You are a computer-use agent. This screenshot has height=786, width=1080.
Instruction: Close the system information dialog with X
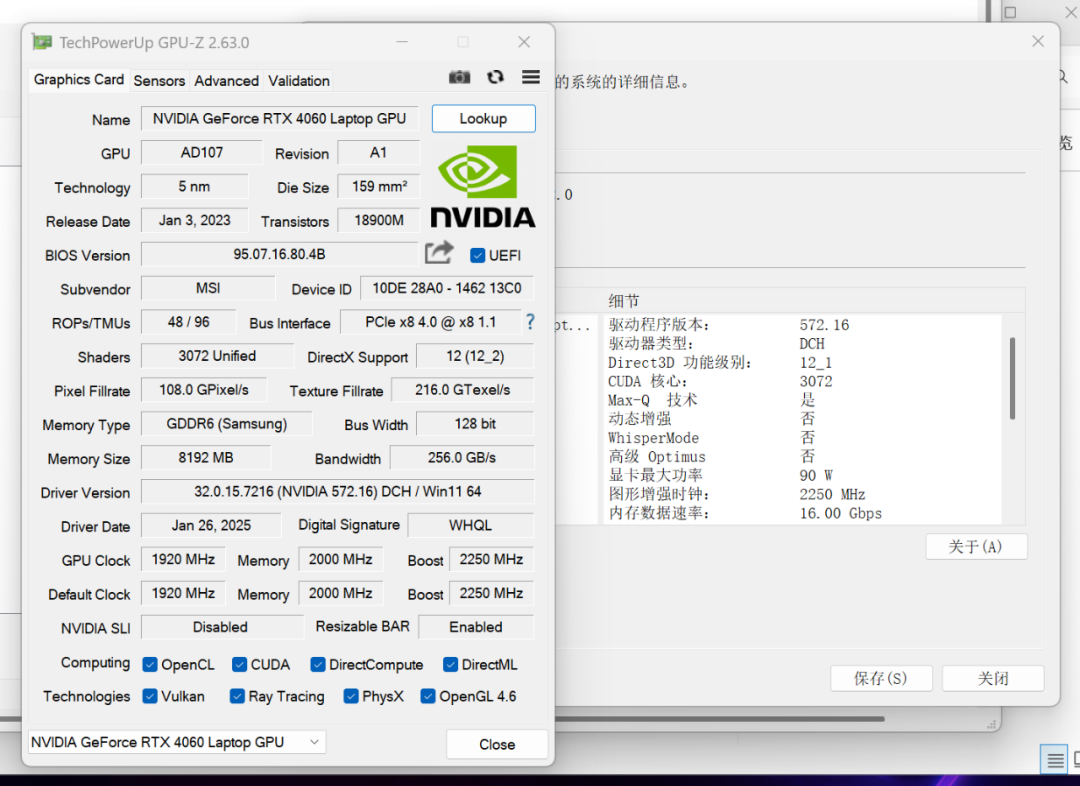(1038, 41)
